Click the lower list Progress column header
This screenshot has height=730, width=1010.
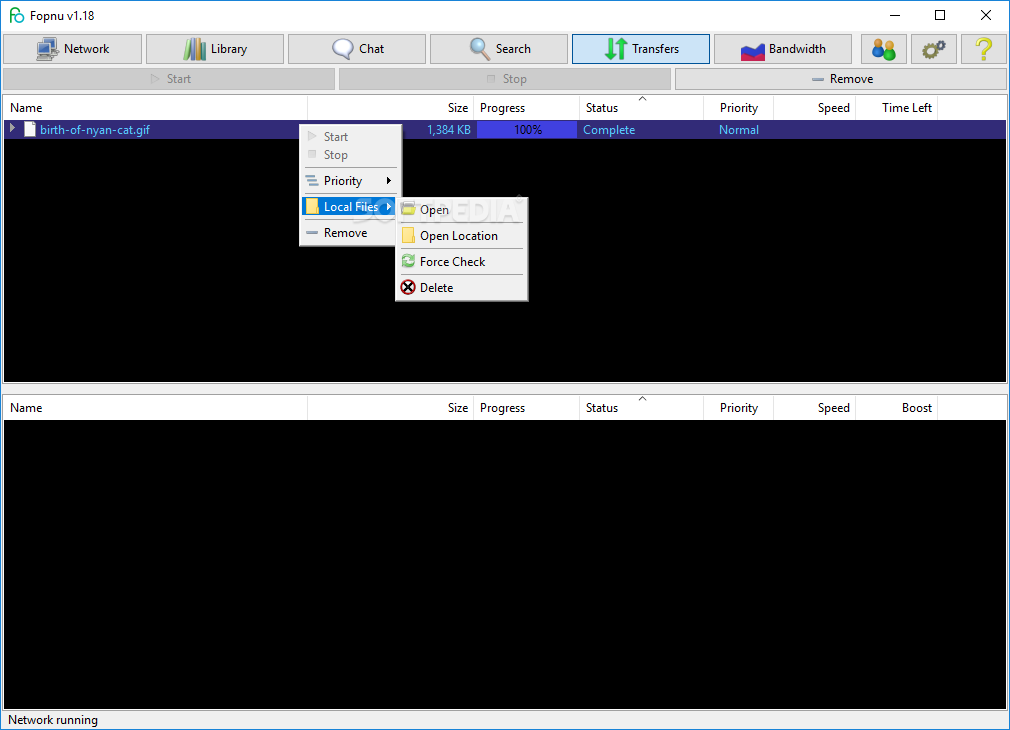tap(526, 408)
